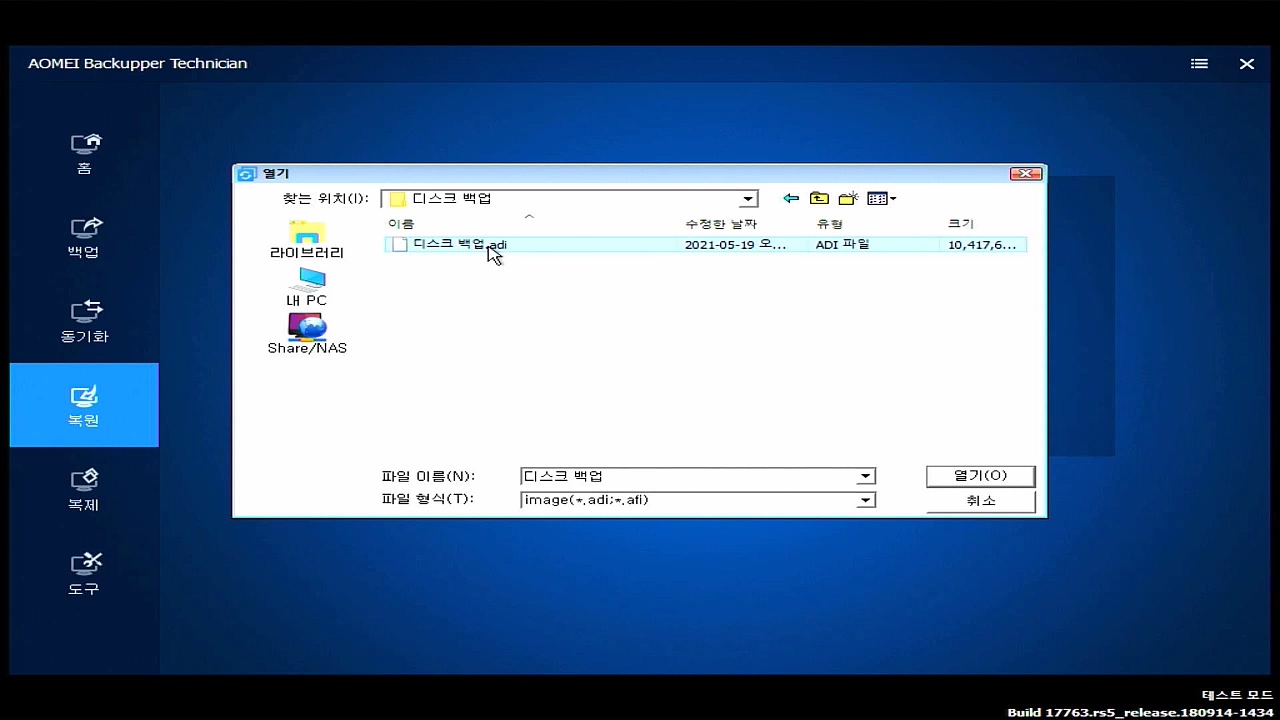Open the AOMEI Backupper menu icon
1280x720 pixels.
tap(1199, 64)
